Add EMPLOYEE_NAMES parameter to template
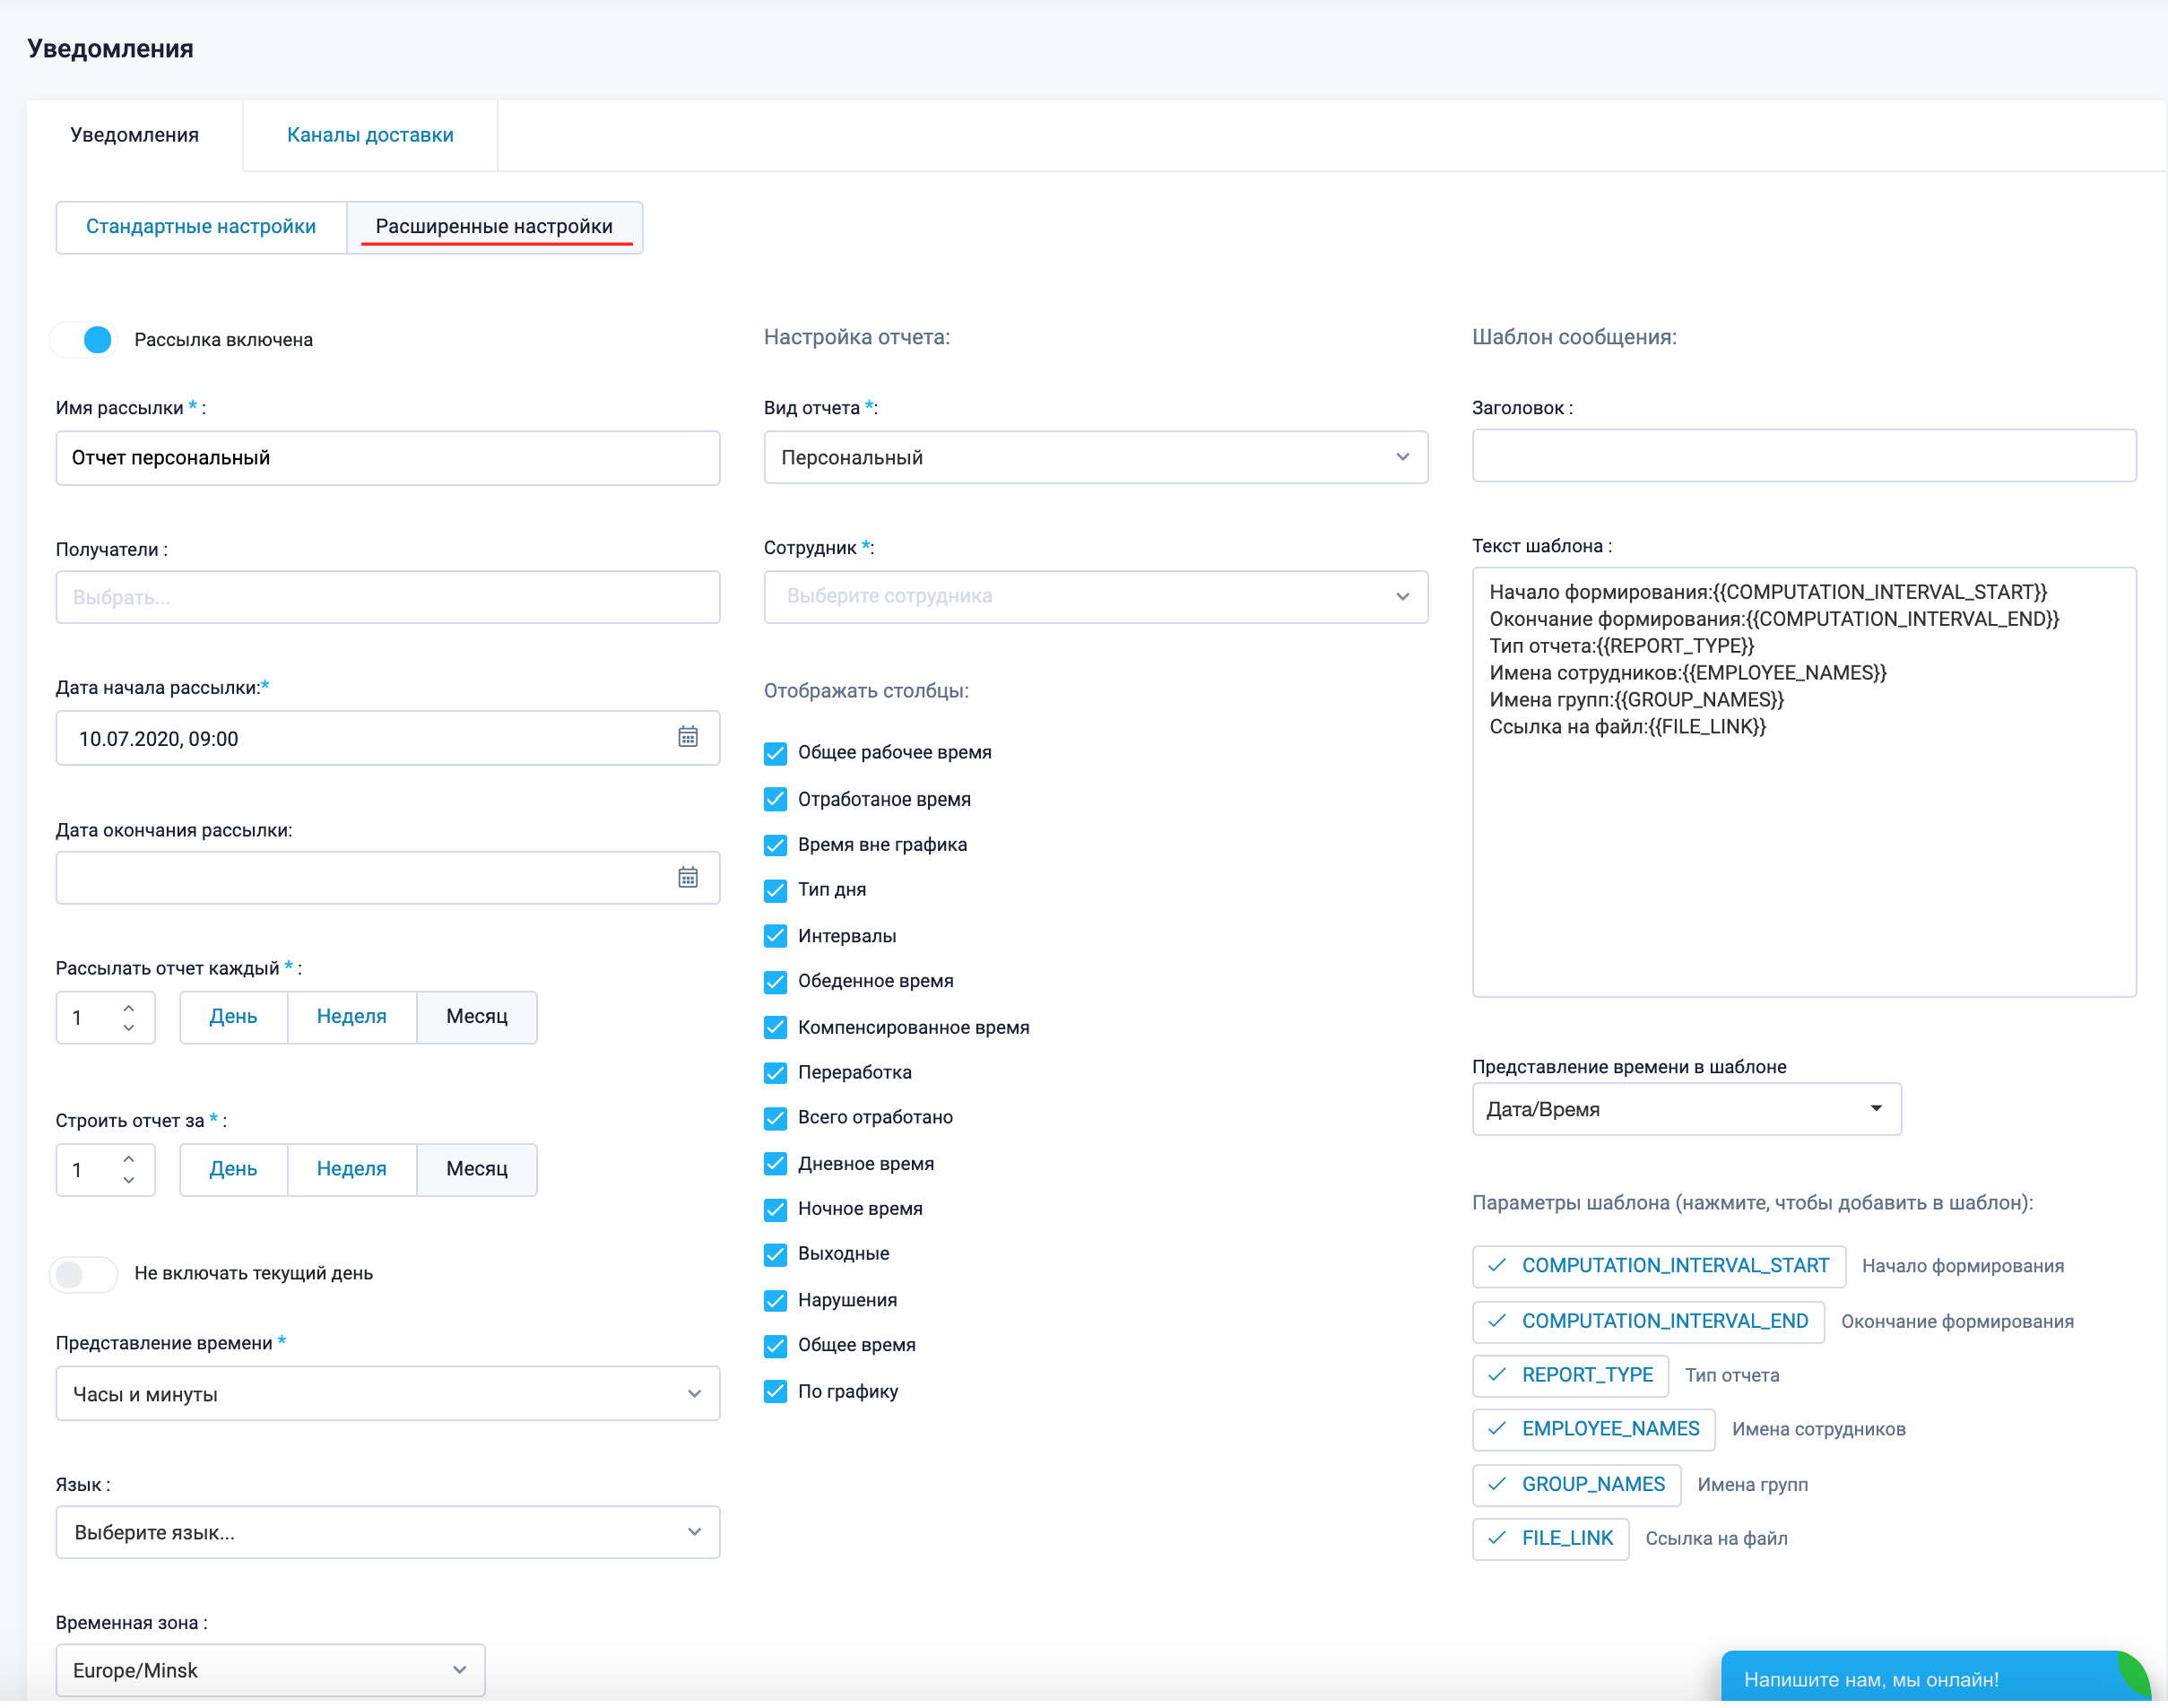2168x1708 pixels. 1593,1429
